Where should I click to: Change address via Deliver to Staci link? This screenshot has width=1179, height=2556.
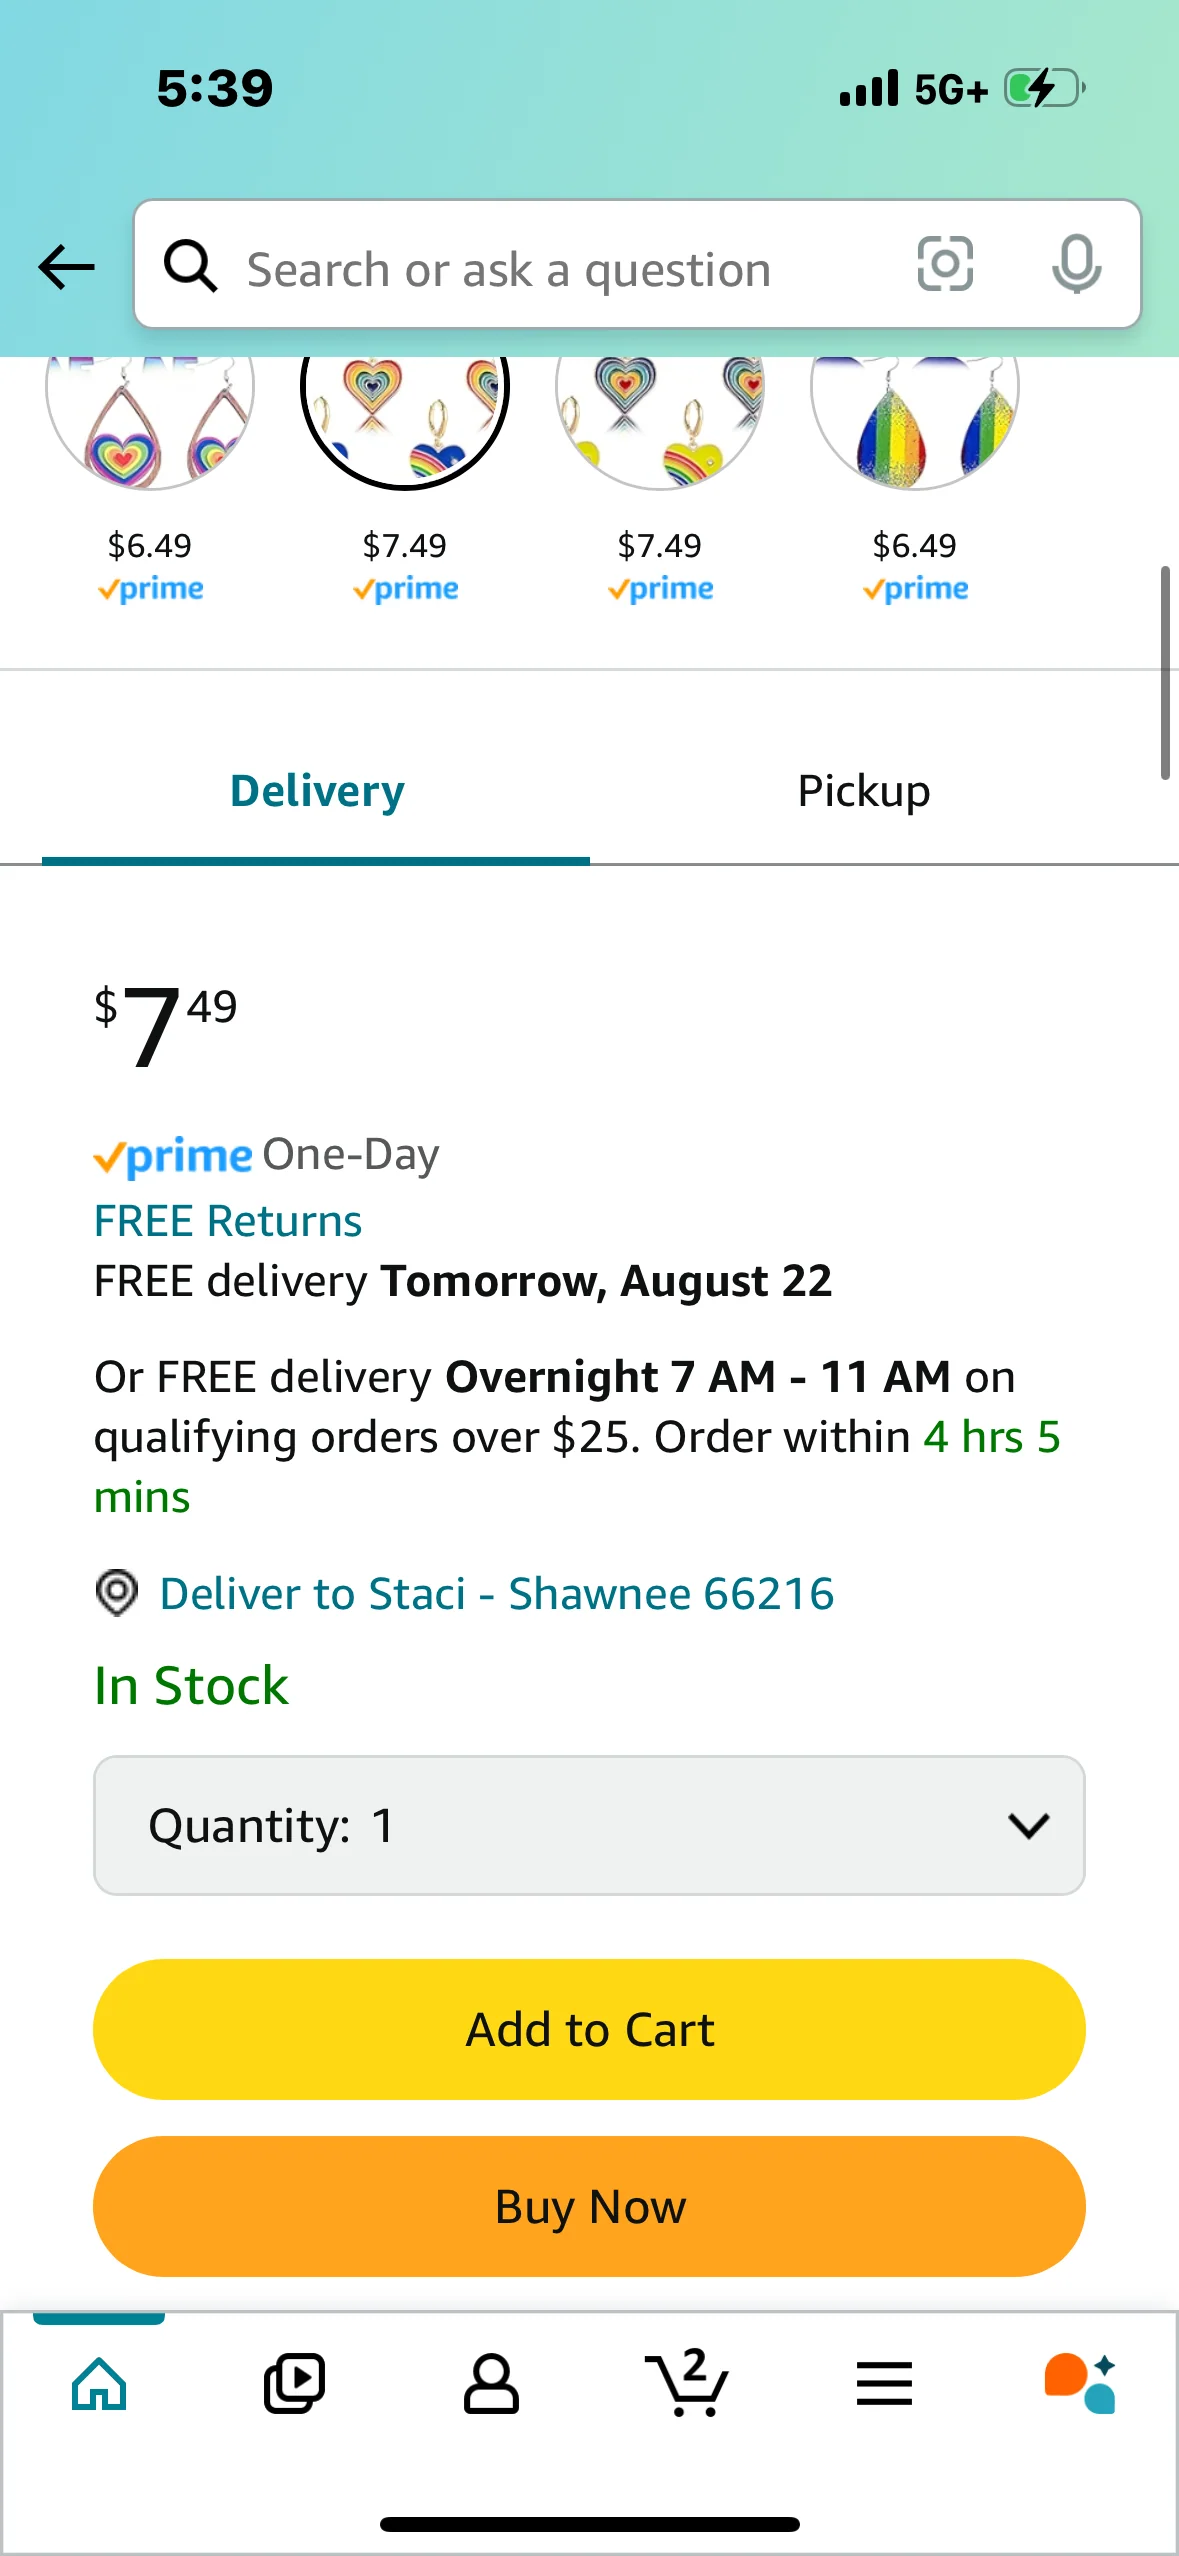click(496, 1594)
